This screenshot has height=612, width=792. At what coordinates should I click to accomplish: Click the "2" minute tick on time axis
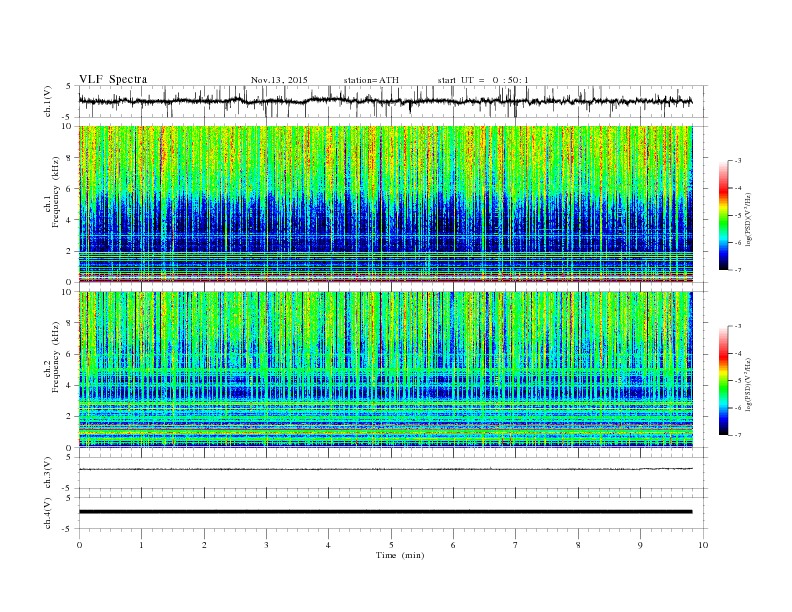204,545
